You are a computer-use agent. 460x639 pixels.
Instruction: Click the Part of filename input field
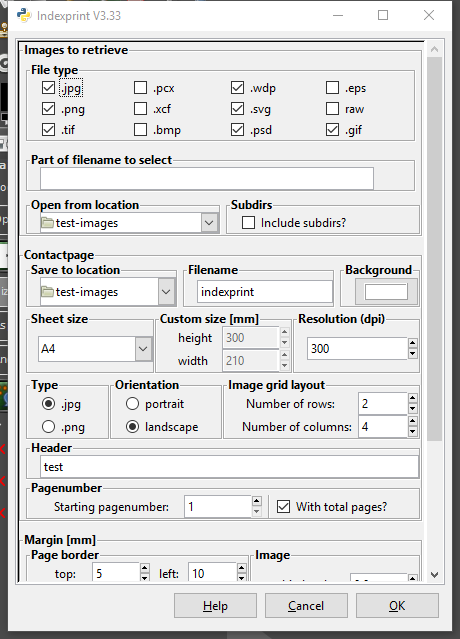[x=207, y=178]
